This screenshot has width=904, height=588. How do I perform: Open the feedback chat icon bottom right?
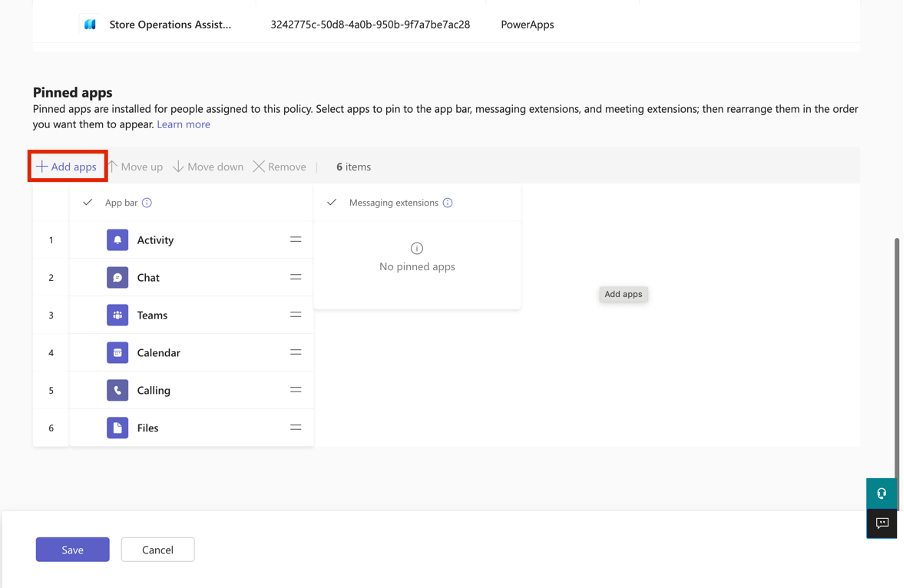(x=881, y=523)
